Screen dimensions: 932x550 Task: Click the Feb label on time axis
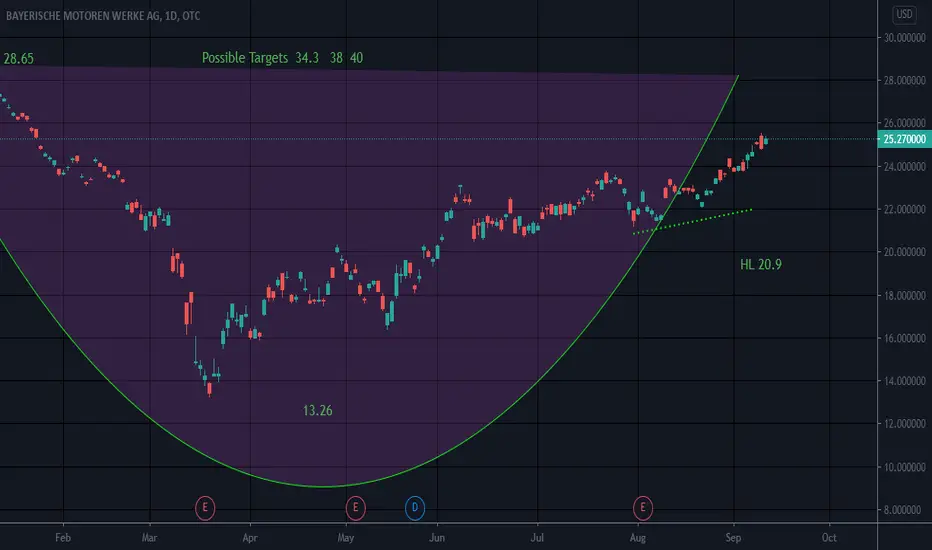tap(63, 538)
